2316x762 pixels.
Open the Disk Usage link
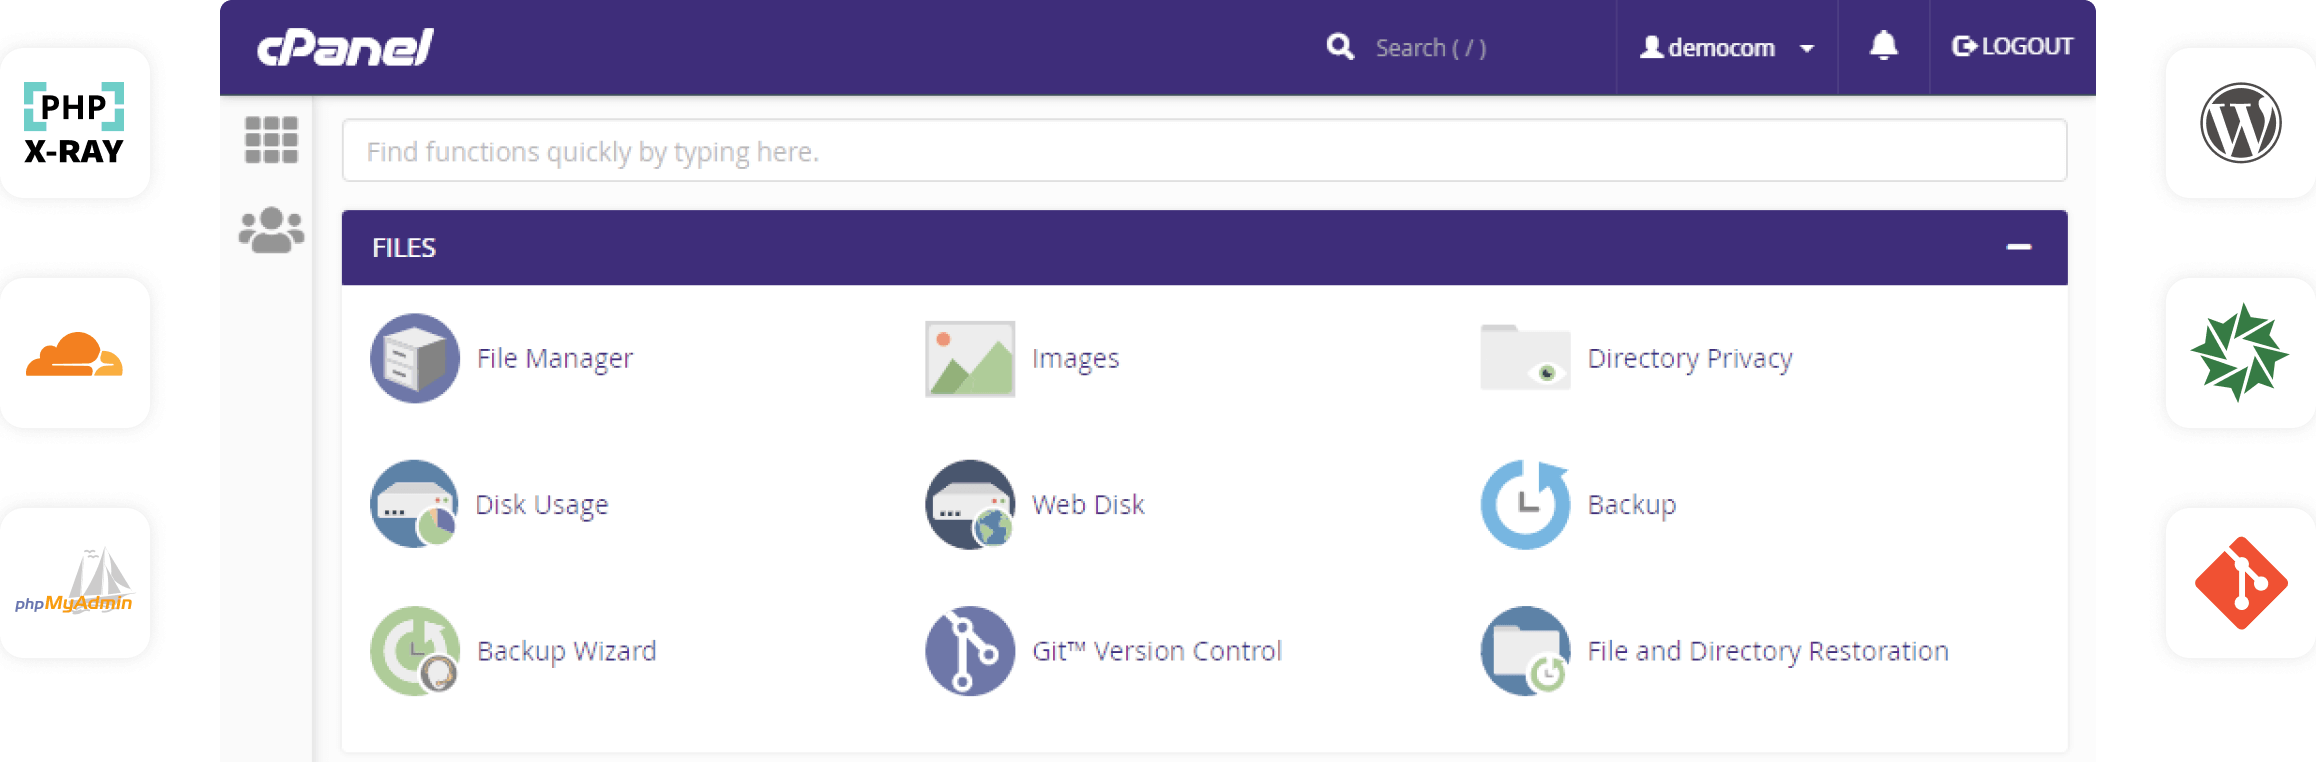[x=542, y=504]
